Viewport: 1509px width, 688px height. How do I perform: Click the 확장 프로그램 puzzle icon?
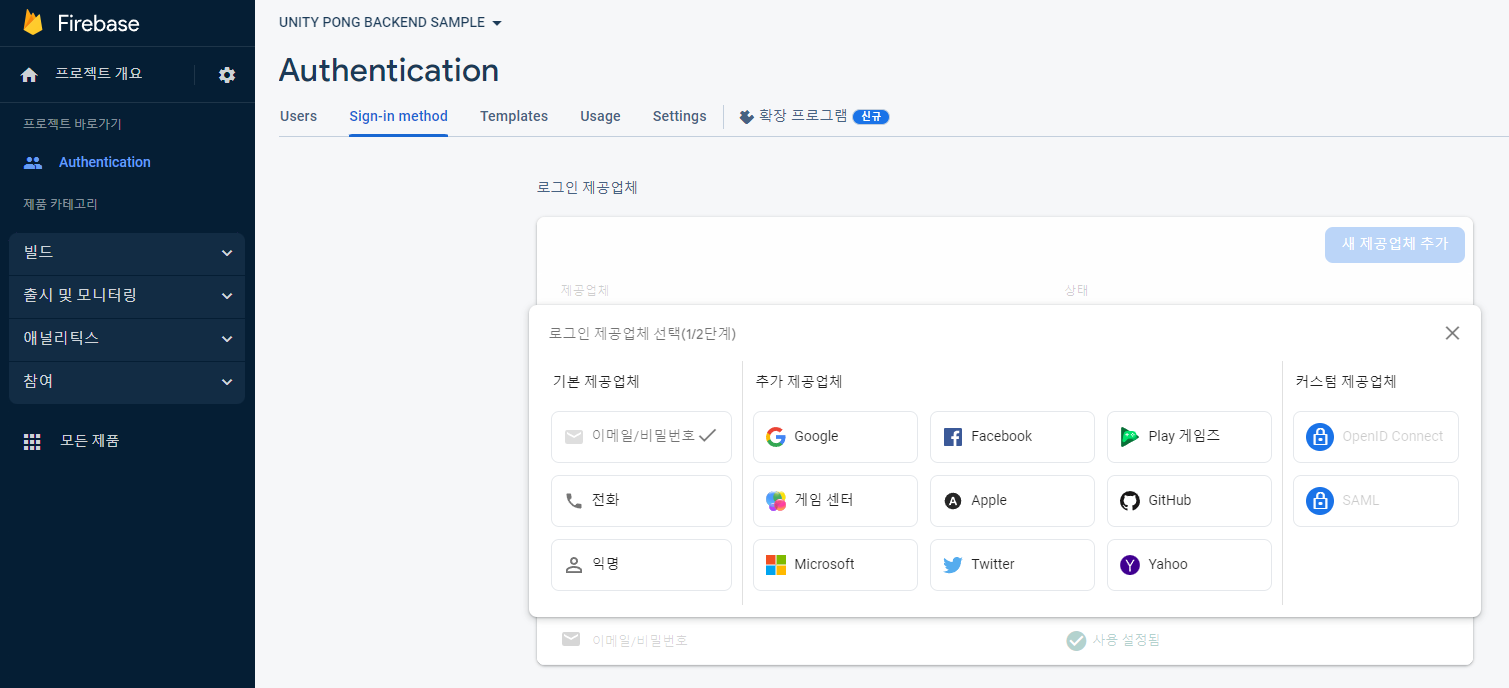(x=746, y=116)
